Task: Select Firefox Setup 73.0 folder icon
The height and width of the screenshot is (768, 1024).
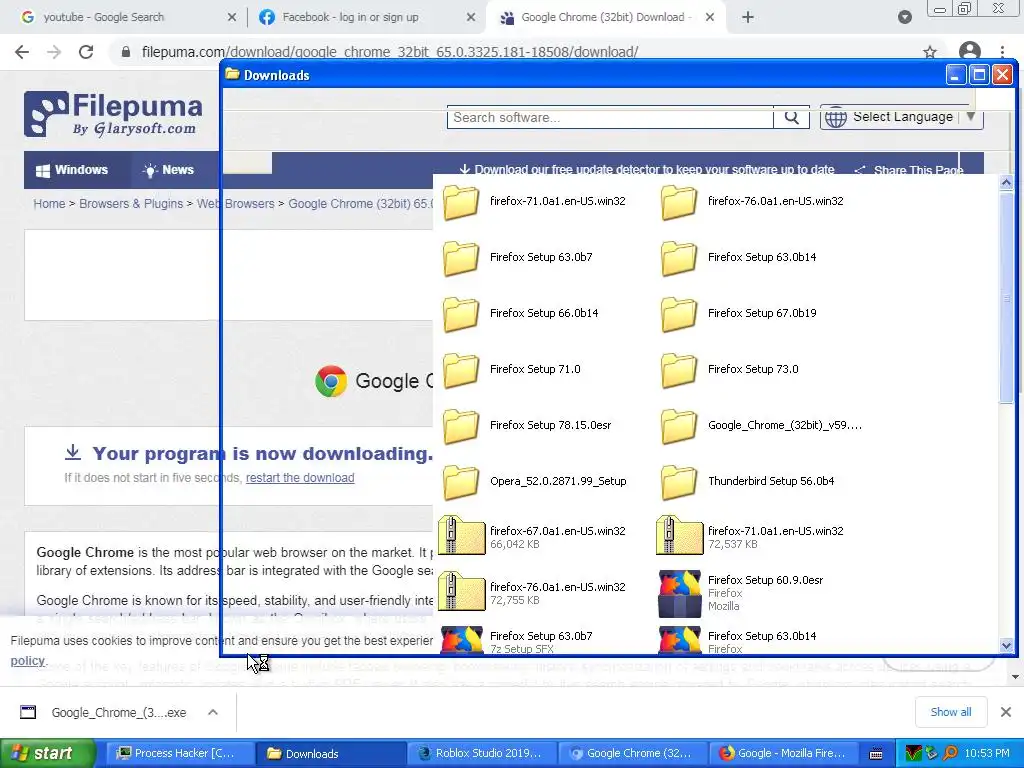Action: [679, 370]
